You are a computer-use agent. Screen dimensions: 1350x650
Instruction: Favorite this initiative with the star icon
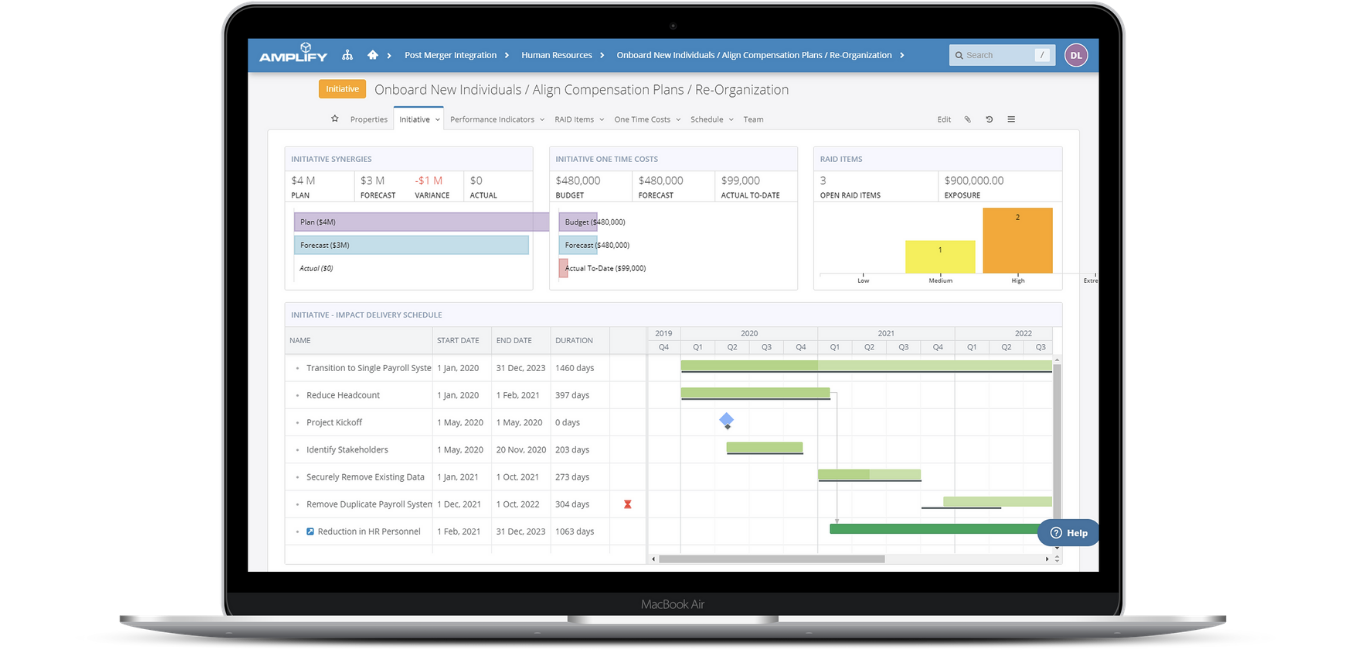335,119
